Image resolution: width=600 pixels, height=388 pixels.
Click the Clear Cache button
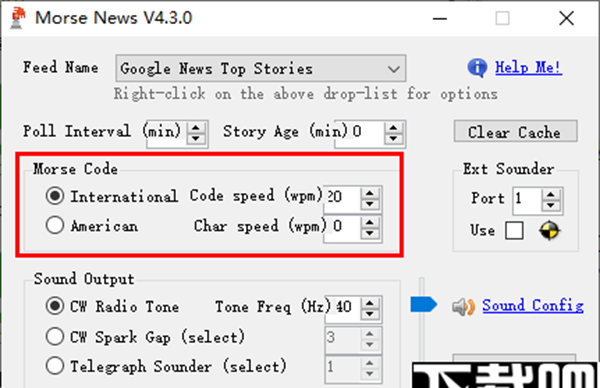tap(515, 132)
